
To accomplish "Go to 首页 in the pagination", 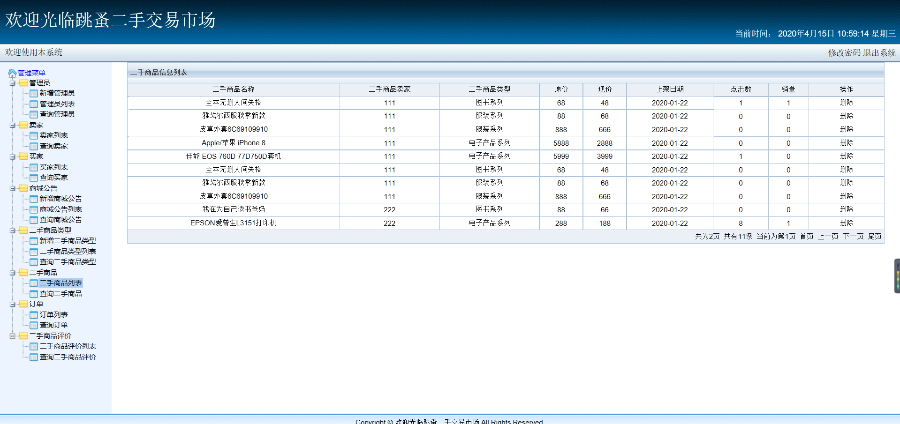I will point(806,236).
